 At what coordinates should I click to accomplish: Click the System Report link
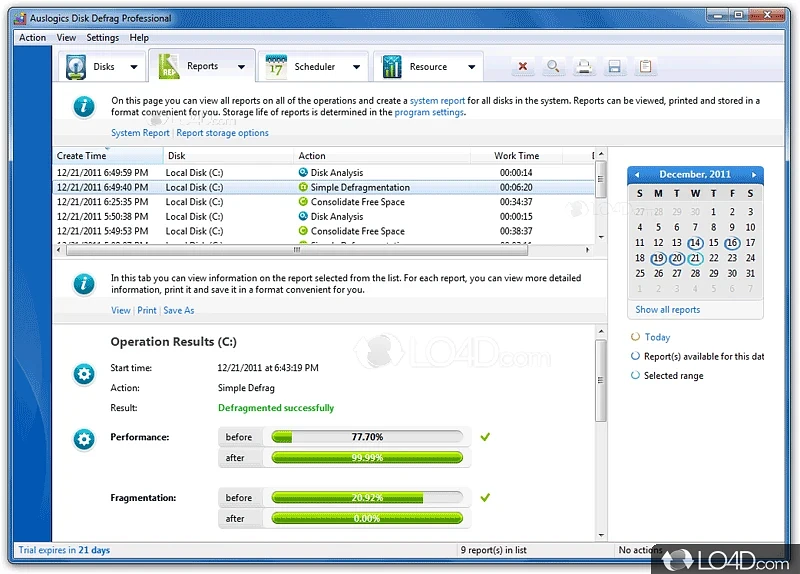[x=140, y=133]
